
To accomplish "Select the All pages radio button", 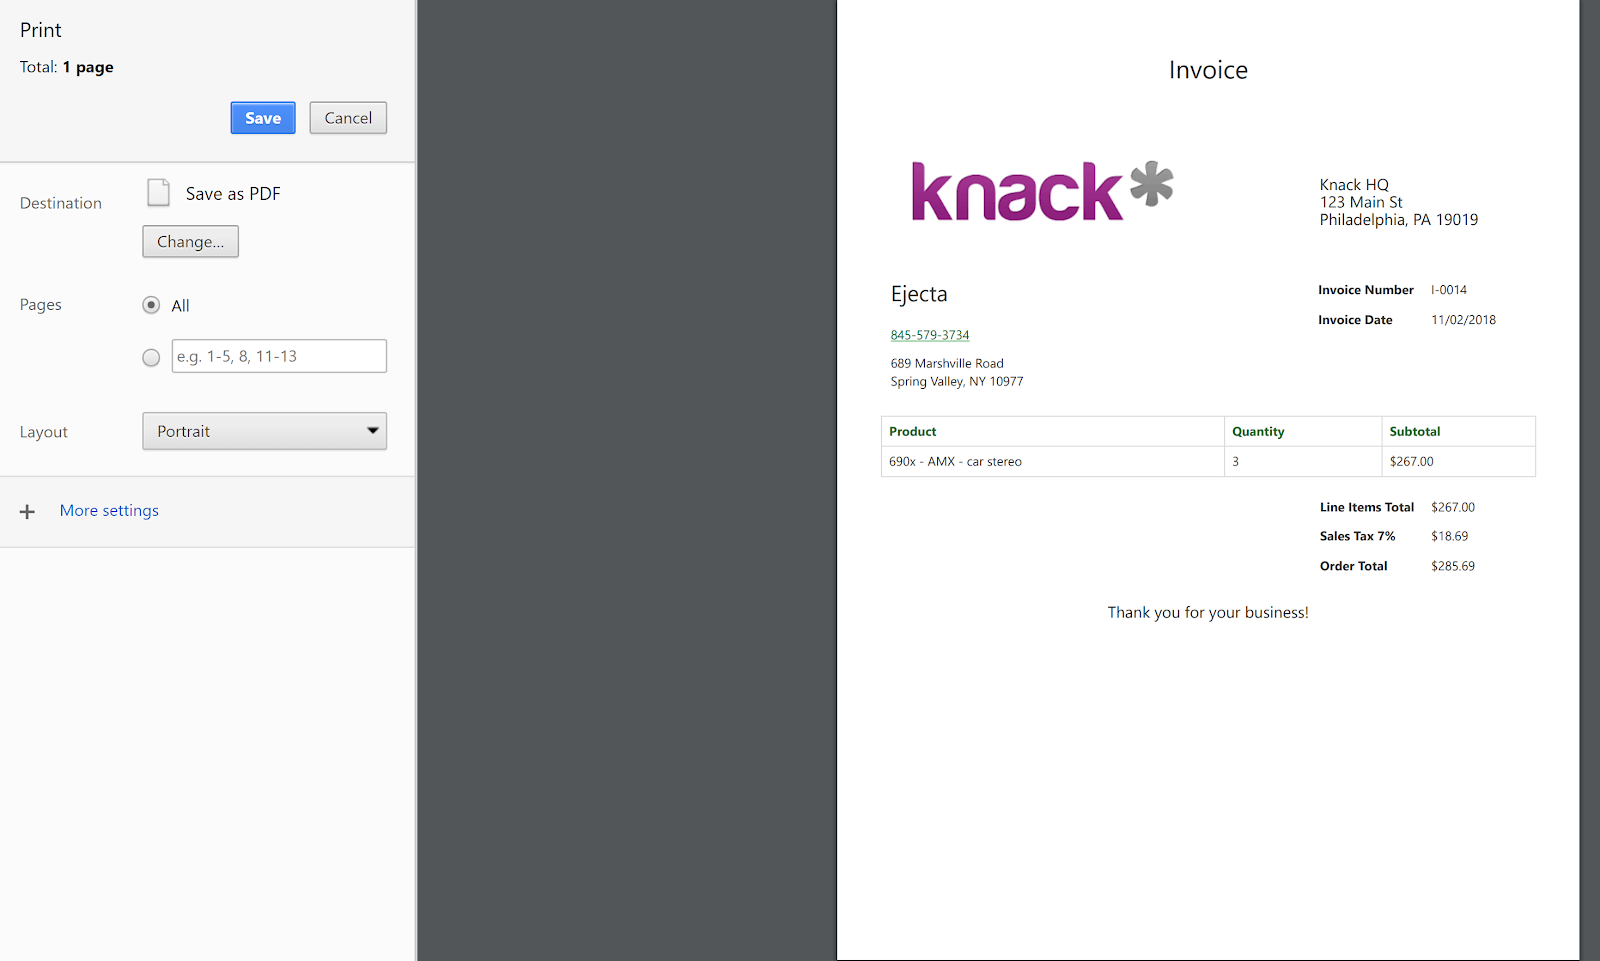I will point(151,305).
